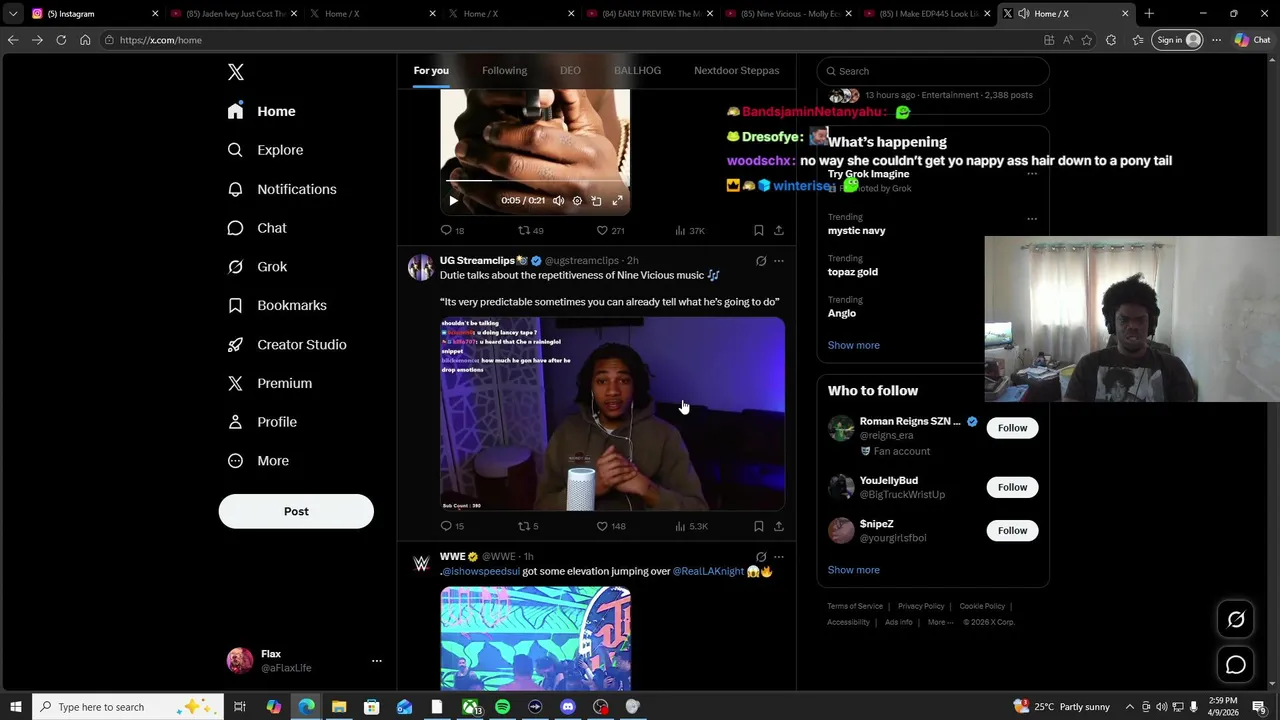
Task: Open the UG Streamclips profile avatar
Action: point(421,267)
